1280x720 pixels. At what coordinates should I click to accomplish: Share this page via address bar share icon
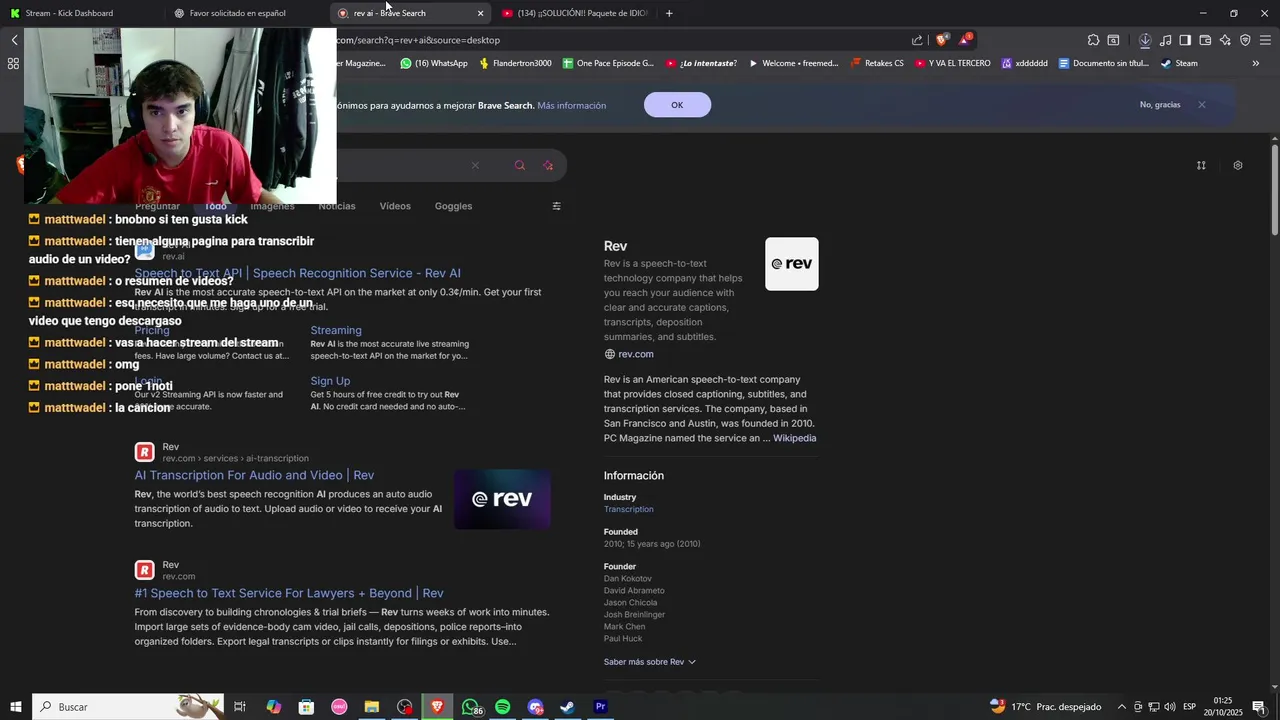pos(917,40)
